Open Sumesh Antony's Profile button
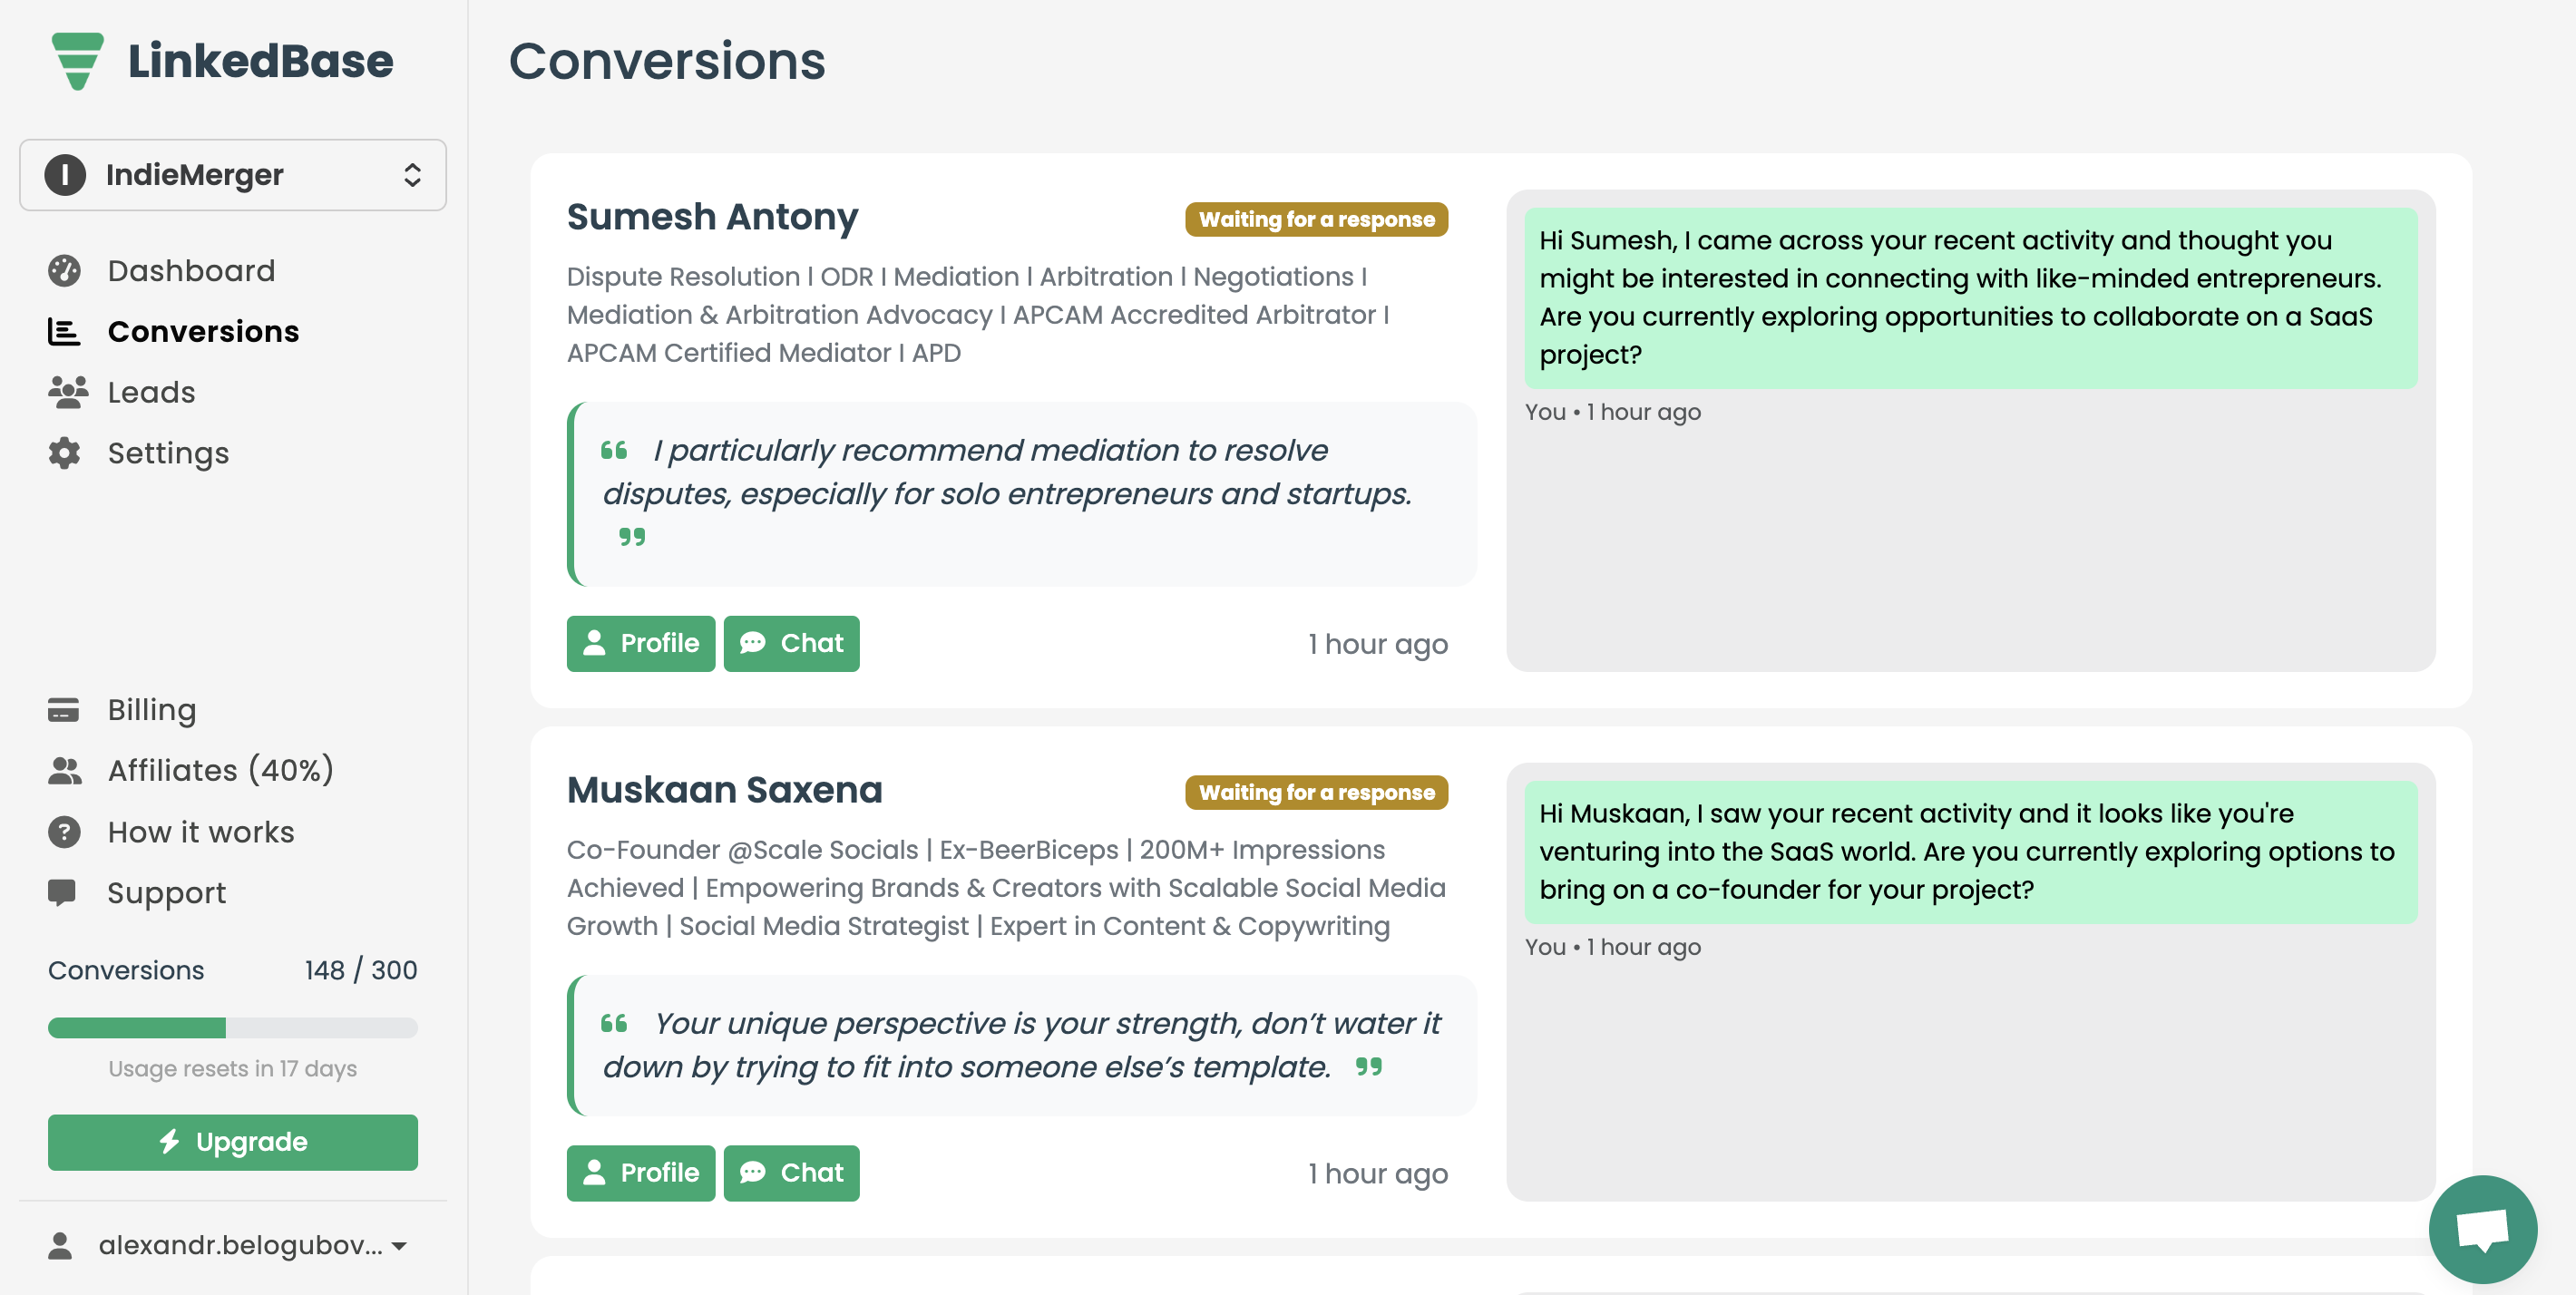Screen dimensions: 2576x1295 pos(640,643)
